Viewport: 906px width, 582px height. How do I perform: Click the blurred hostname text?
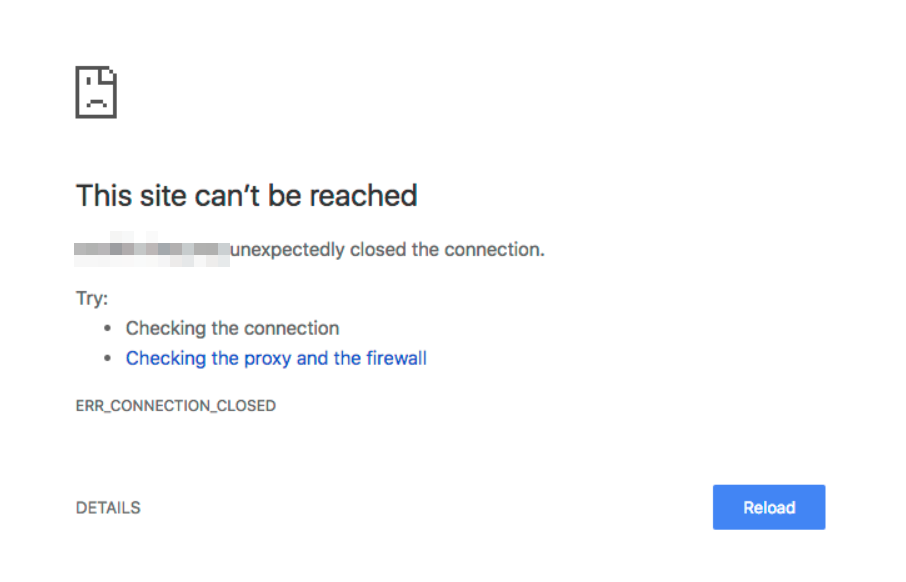coord(152,250)
